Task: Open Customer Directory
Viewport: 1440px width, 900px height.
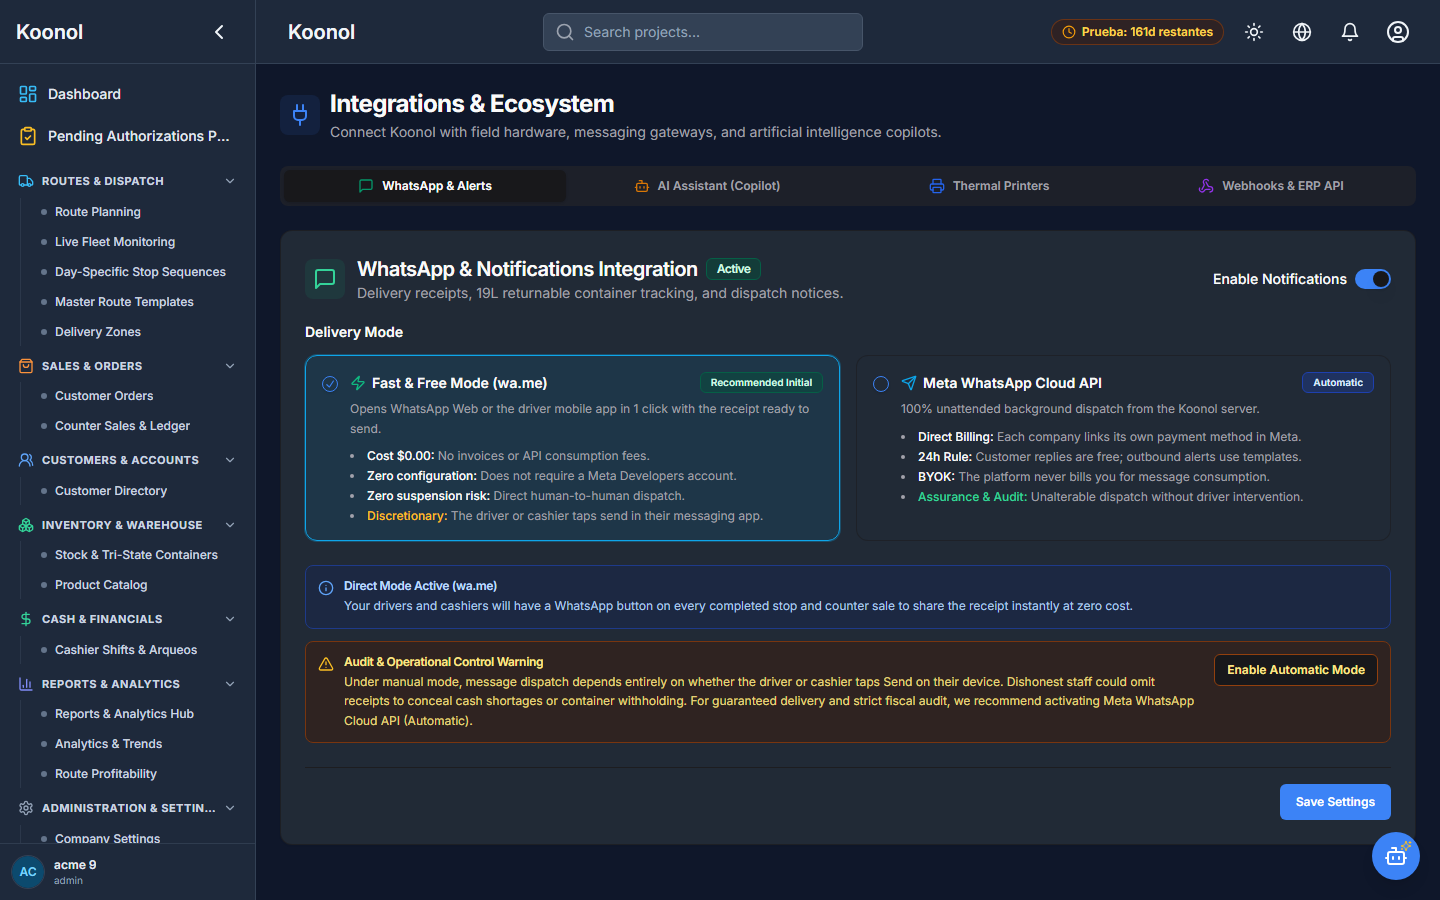Action: pyautogui.click(x=111, y=491)
